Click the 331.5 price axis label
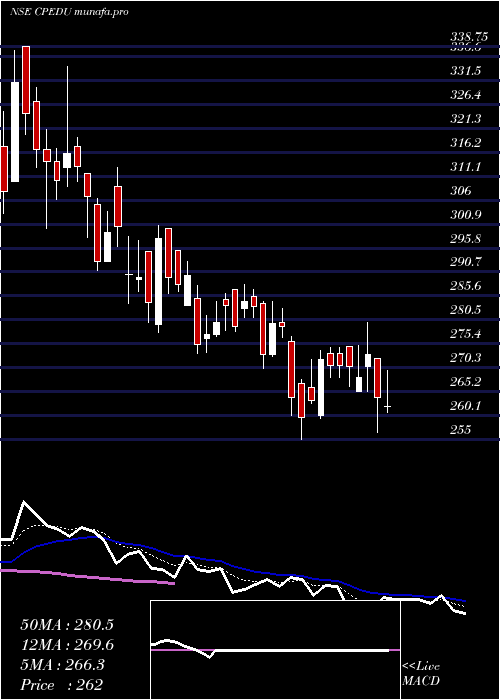The height and width of the screenshot is (700, 500). tap(466, 71)
